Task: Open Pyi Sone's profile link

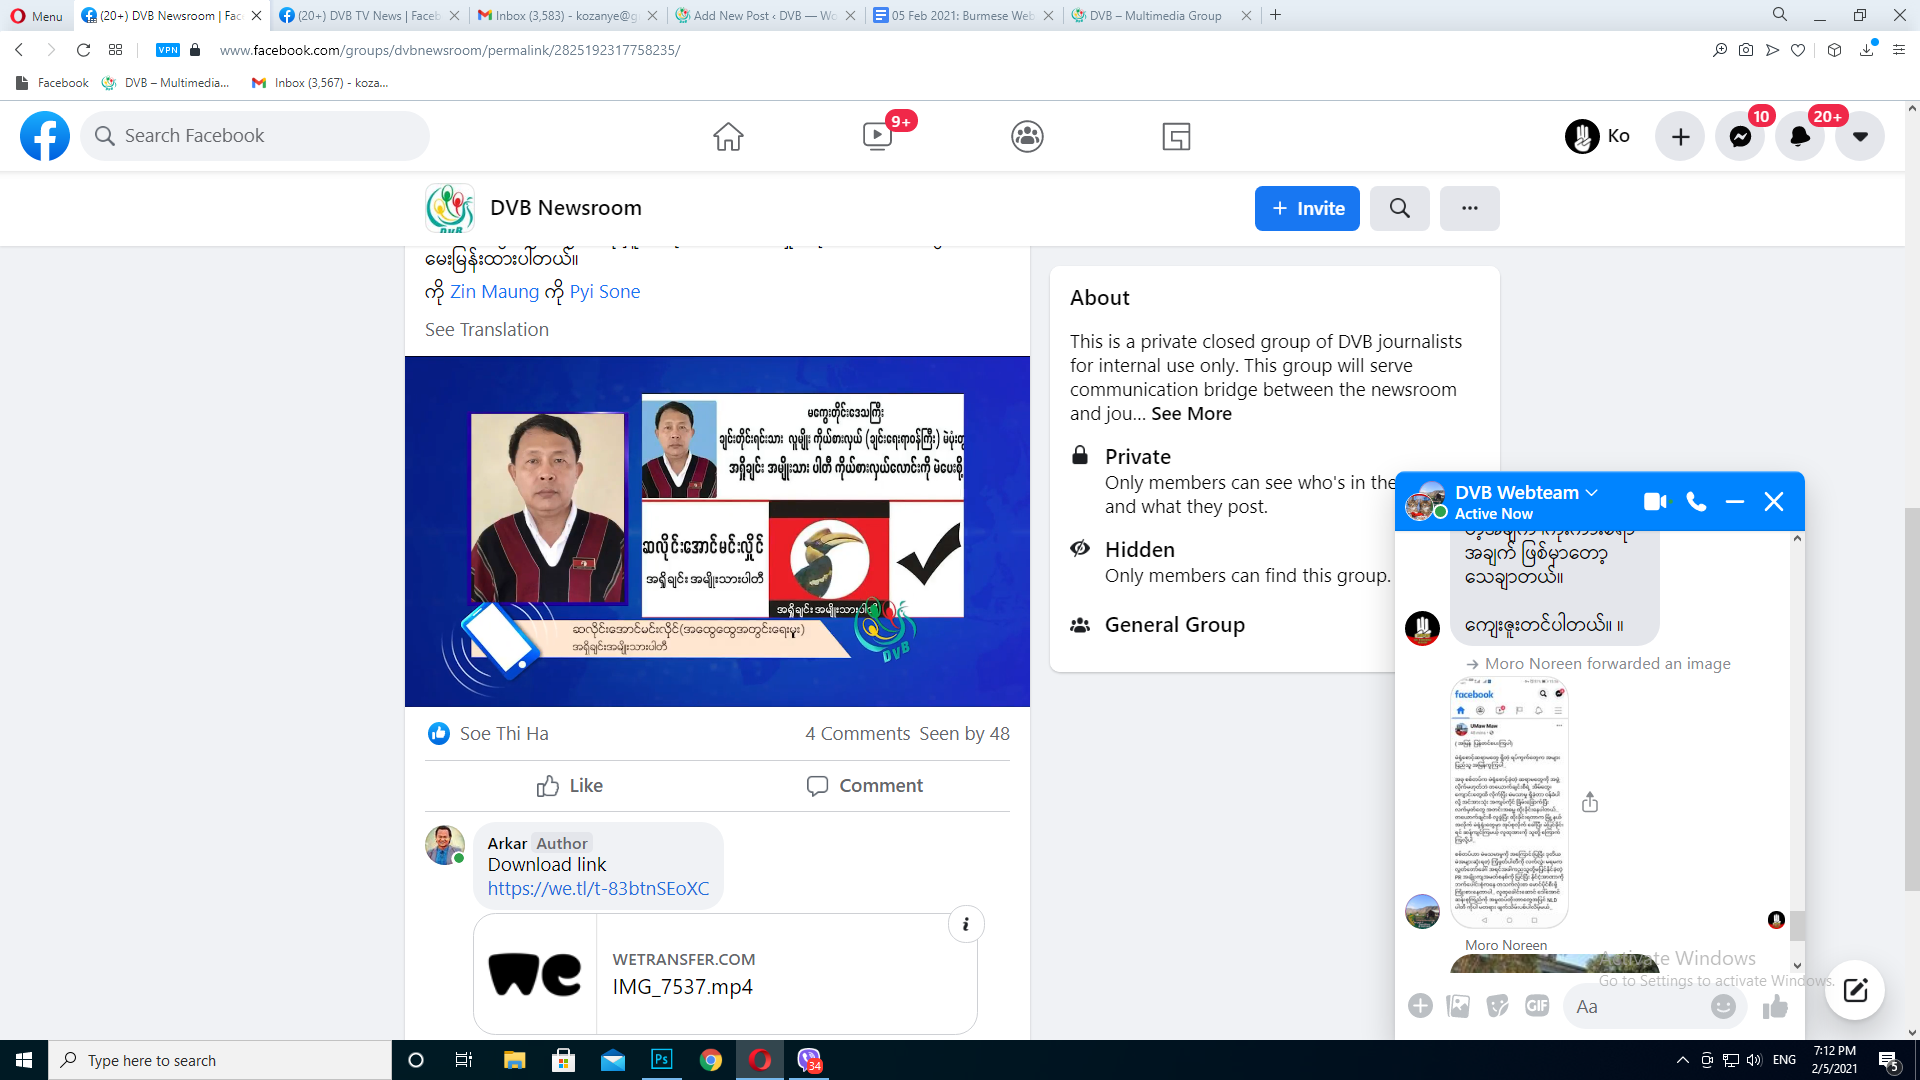Action: tap(605, 292)
